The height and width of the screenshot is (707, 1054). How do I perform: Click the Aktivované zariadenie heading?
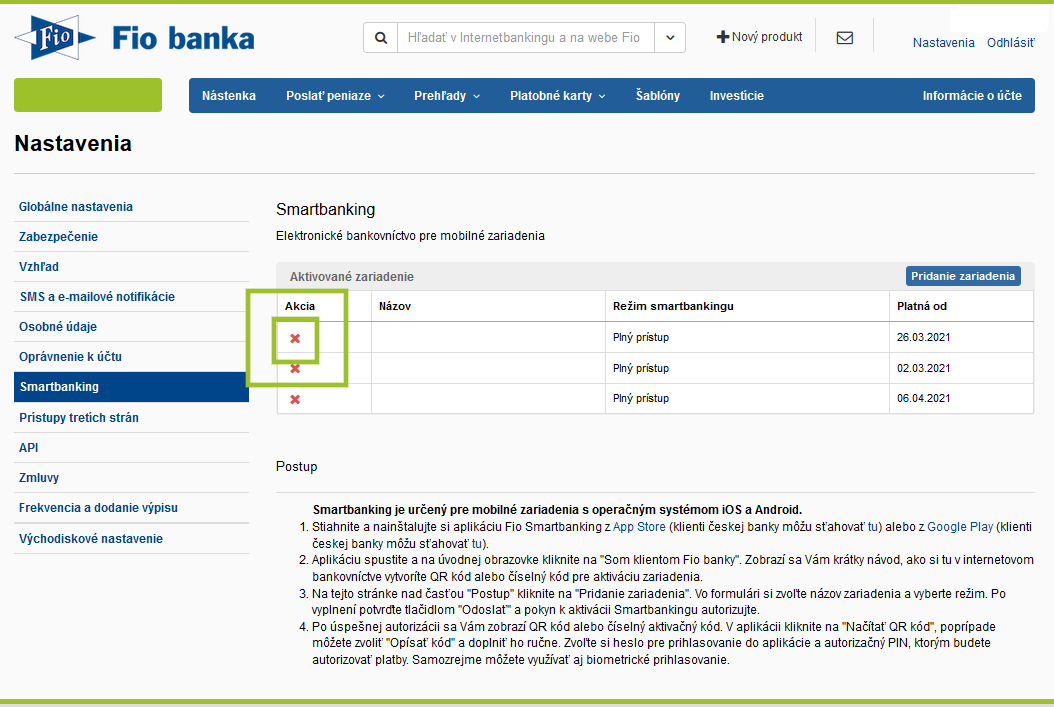coord(352,277)
